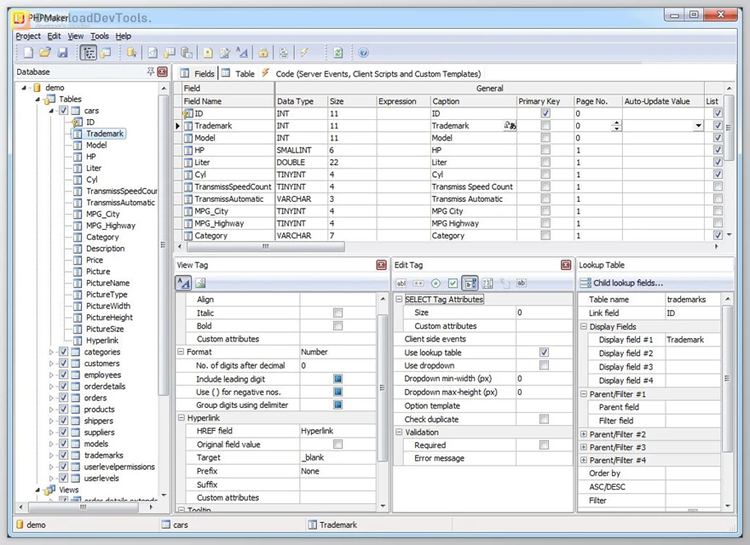Viewport: 750px width, 545px height.
Task: Click the fields grid horizontal scrollbar thumb
Action: 265,246
